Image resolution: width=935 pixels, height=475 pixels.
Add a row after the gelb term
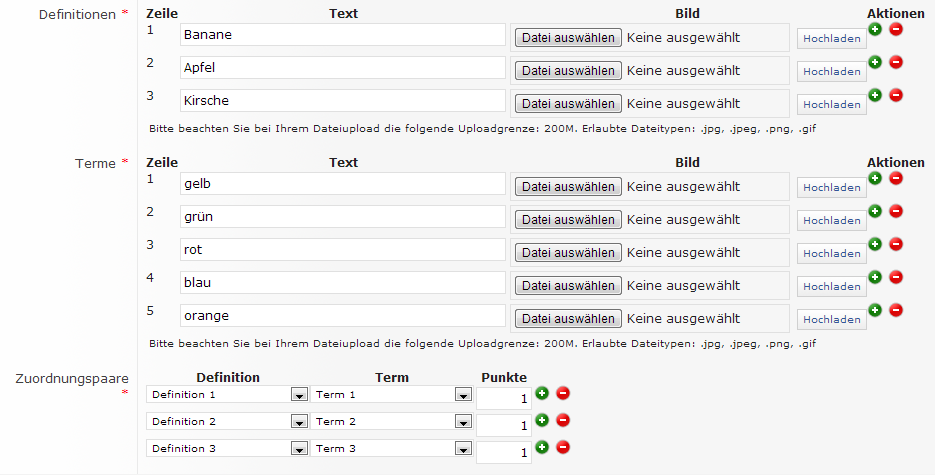pos(875,178)
